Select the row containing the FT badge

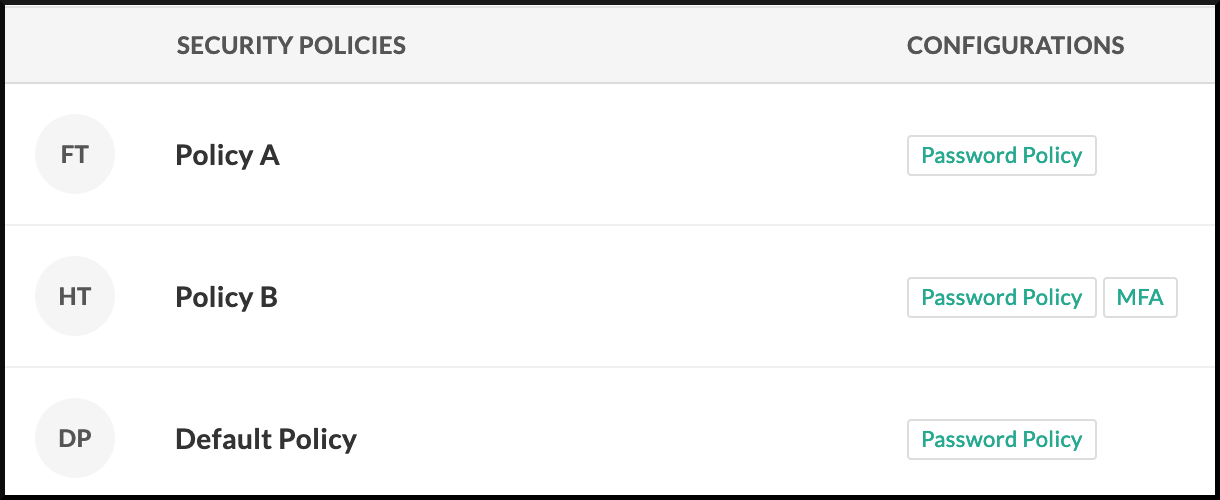pyautogui.click(x=600, y=156)
